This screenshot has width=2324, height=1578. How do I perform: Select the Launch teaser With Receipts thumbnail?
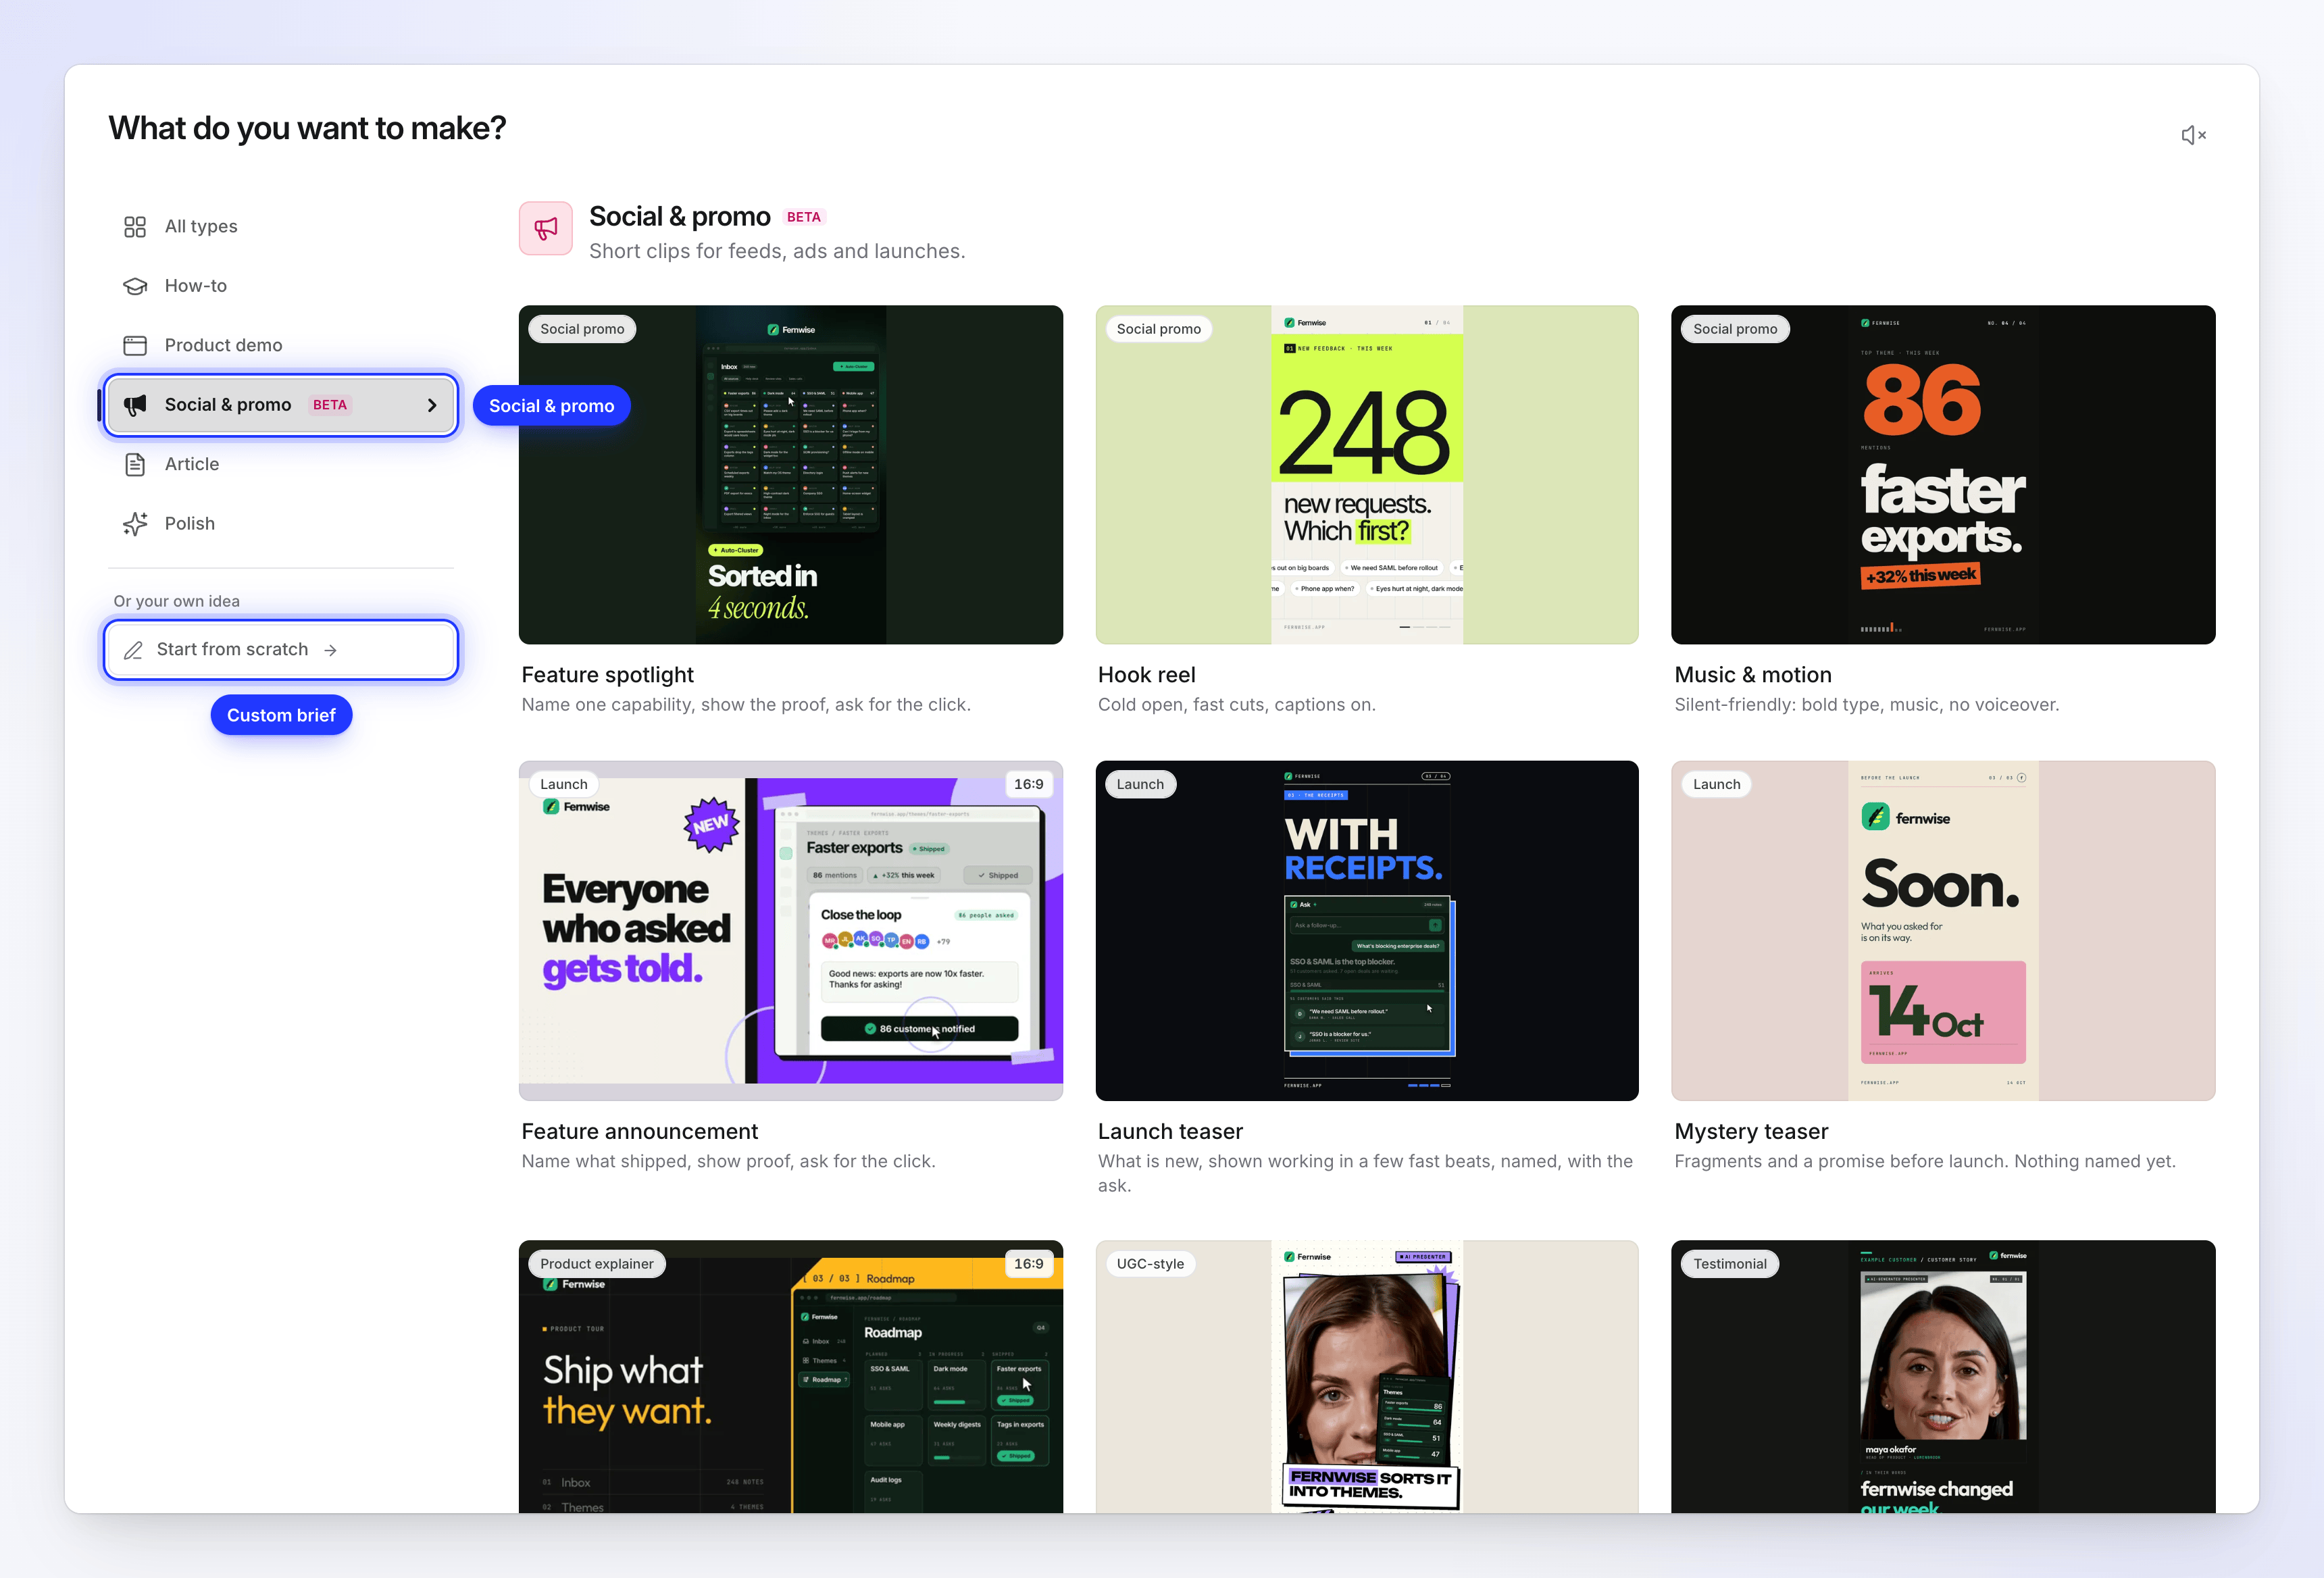click(x=1367, y=931)
